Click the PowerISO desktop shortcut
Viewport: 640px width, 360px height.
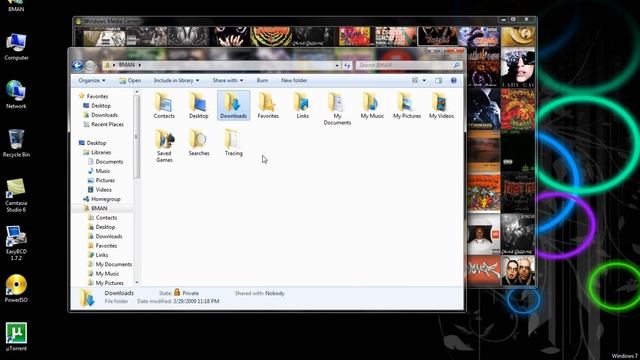click(x=16, y=288)
